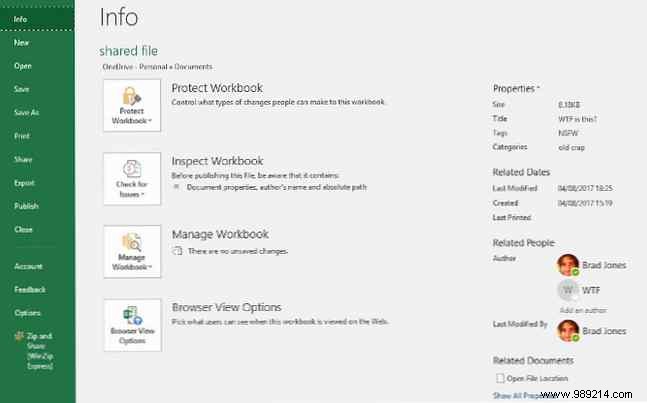
Task: Click the Author's Brad Jones avatar
Action: coord(568,265)
